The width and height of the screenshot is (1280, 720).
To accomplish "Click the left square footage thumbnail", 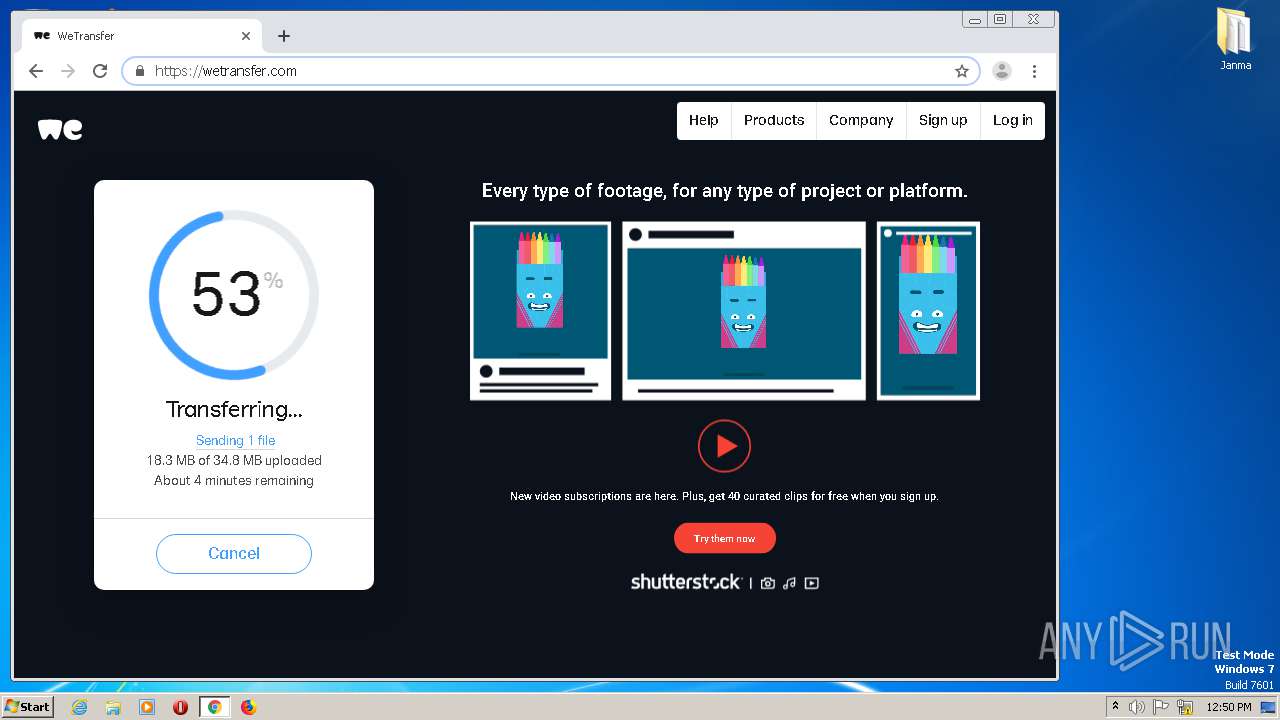I will (540, 311).
